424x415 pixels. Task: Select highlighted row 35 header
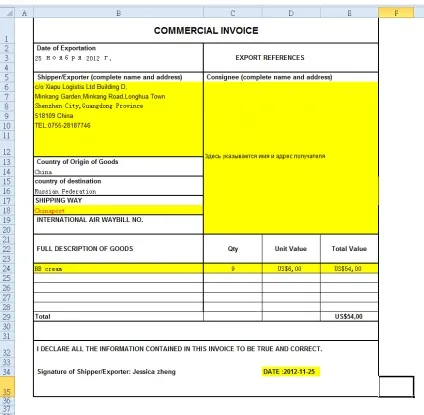(7, 387)
